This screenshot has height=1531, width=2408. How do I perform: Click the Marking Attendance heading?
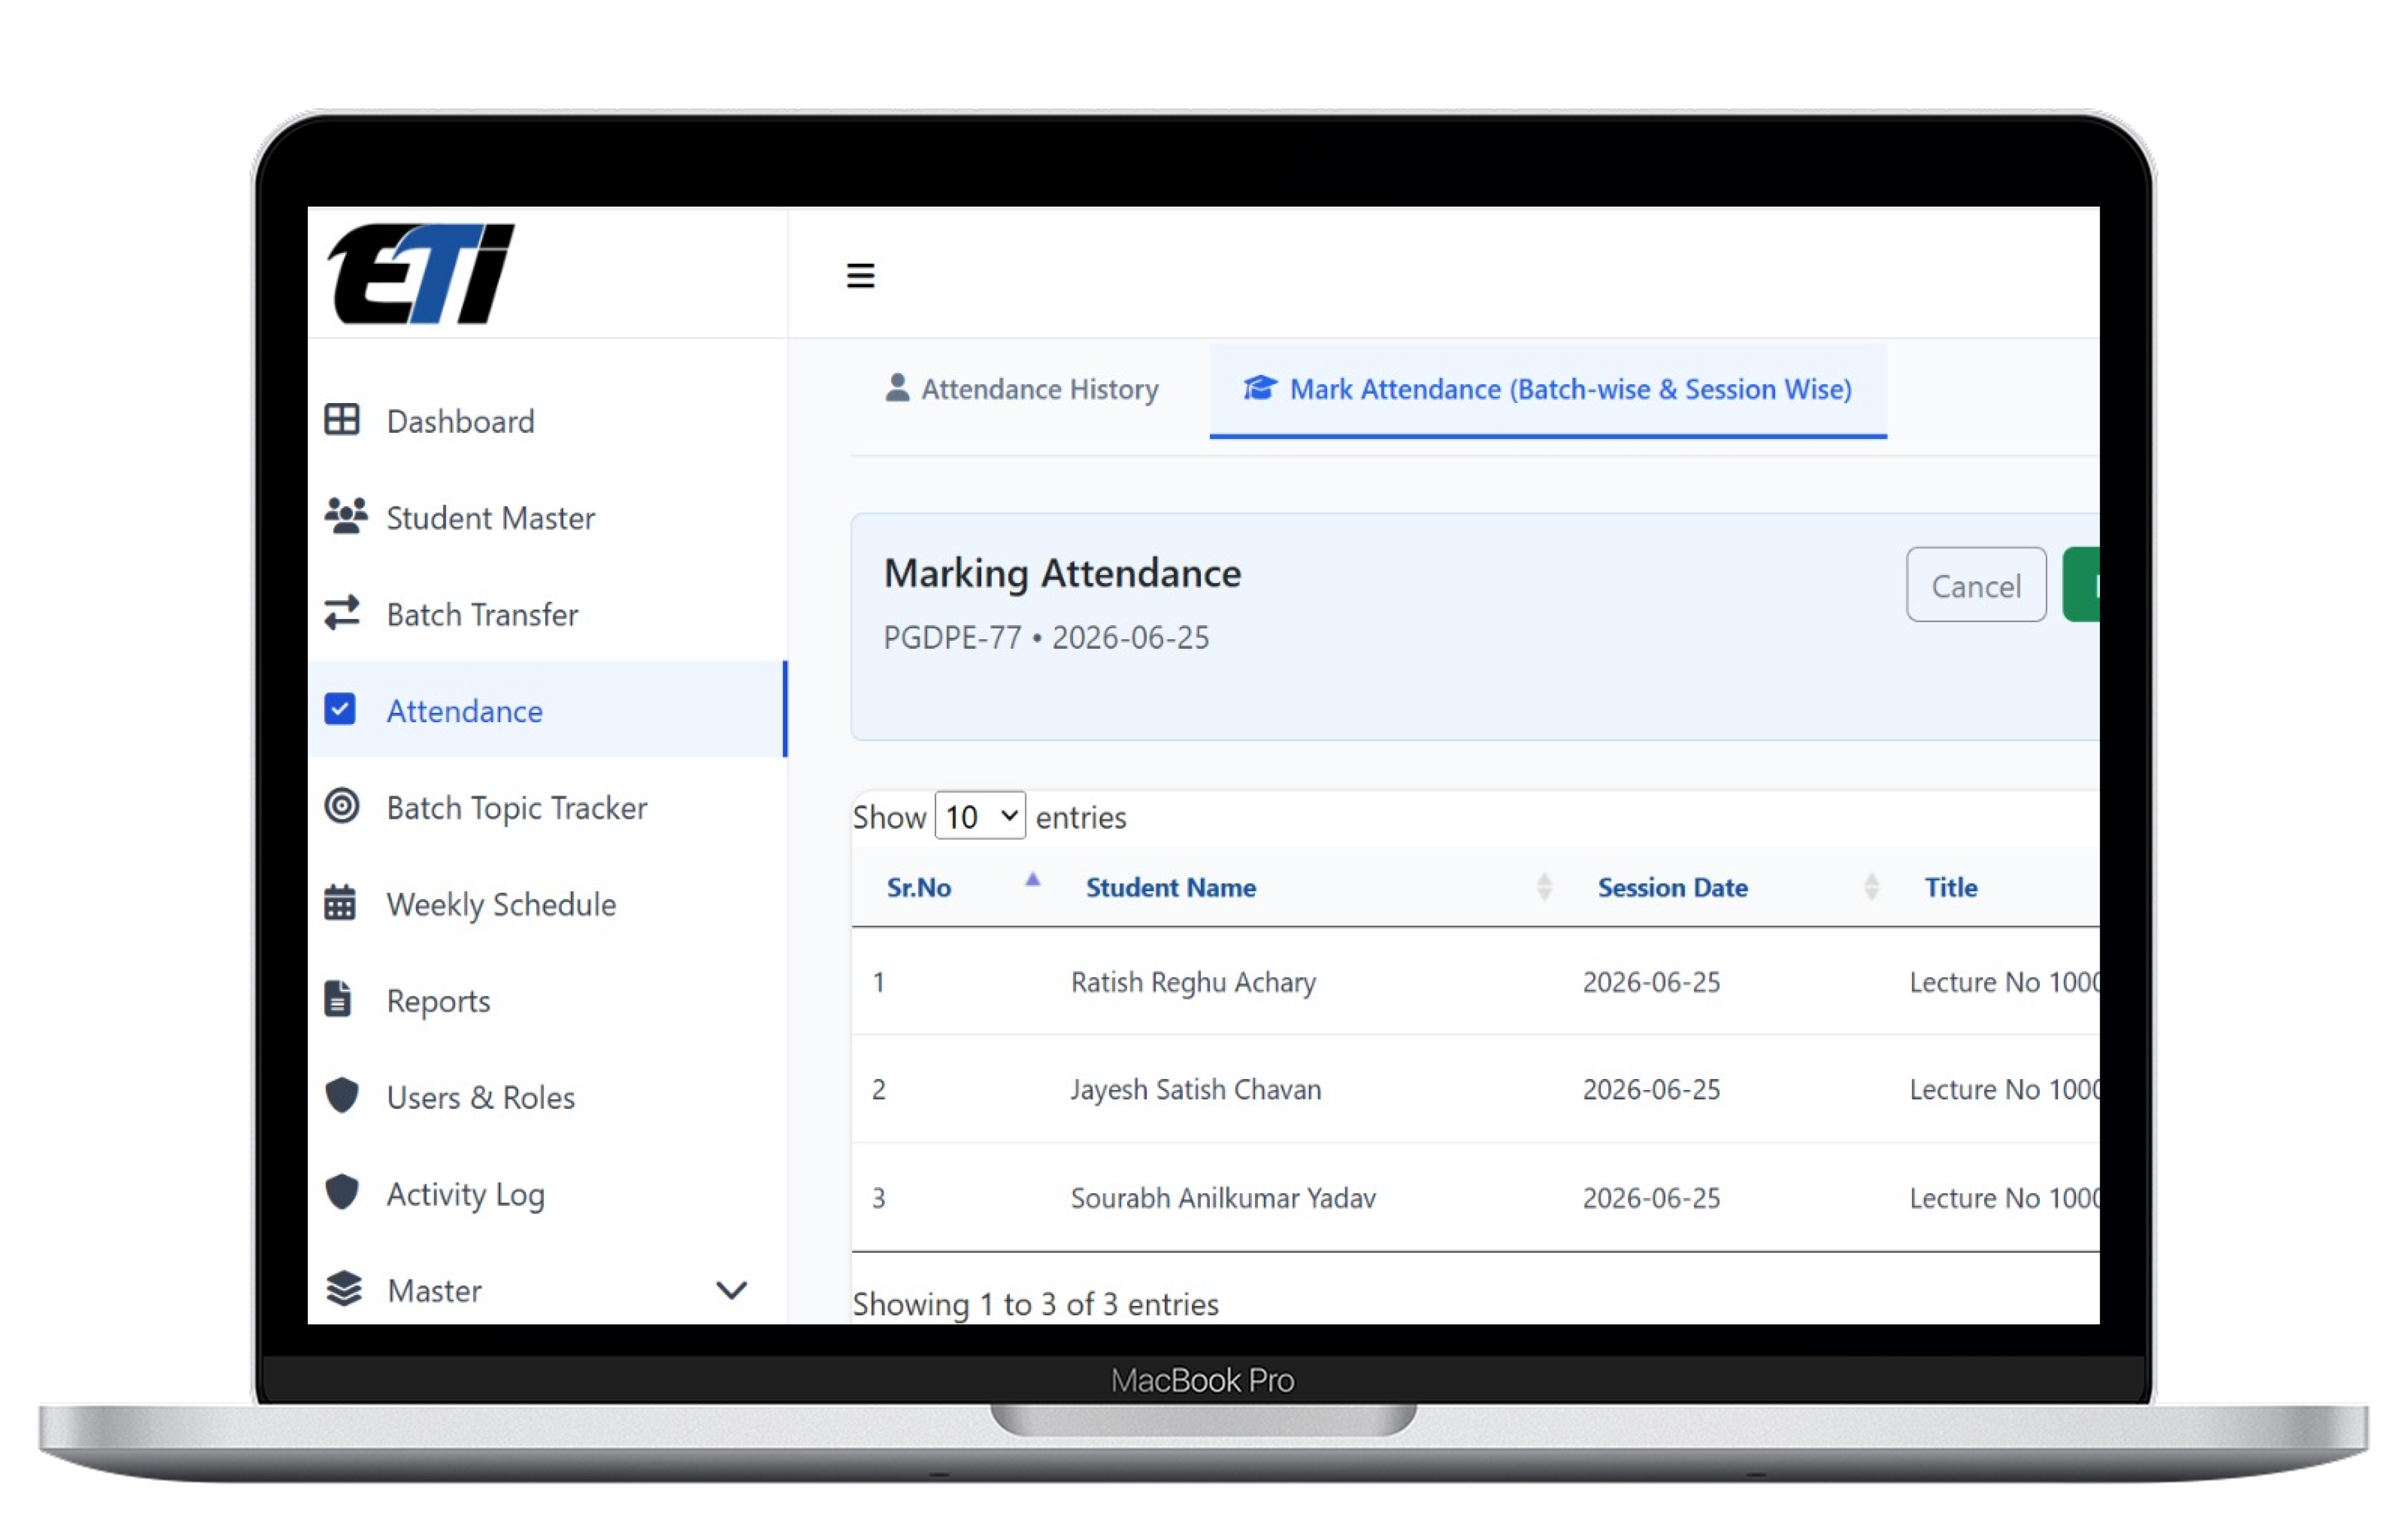point(1062,573)
